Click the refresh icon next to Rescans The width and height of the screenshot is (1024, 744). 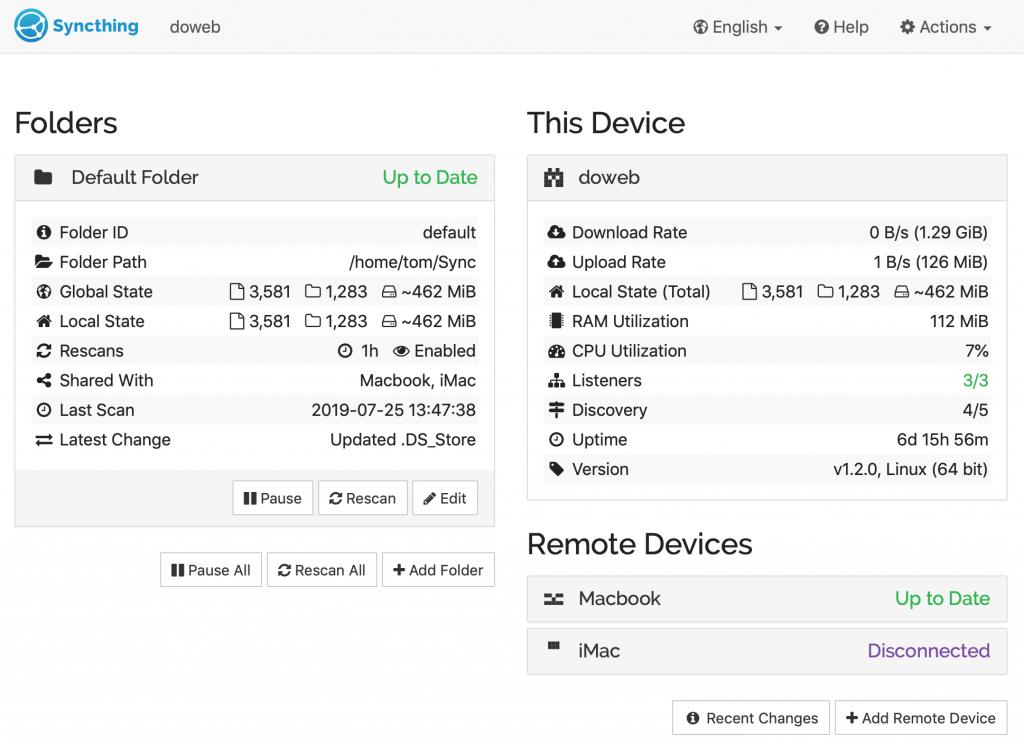pos(44,351)
